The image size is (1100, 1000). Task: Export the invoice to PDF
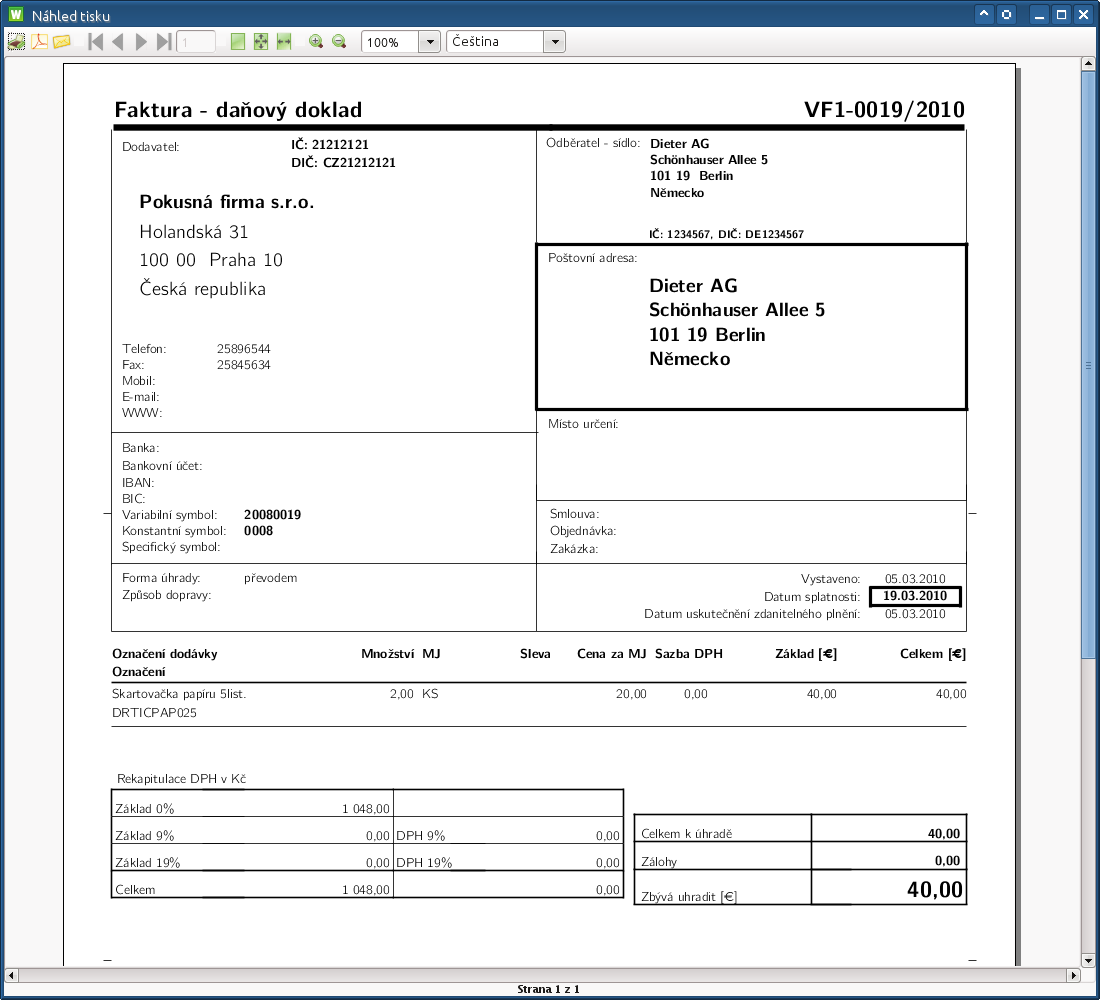click(39, 42)
